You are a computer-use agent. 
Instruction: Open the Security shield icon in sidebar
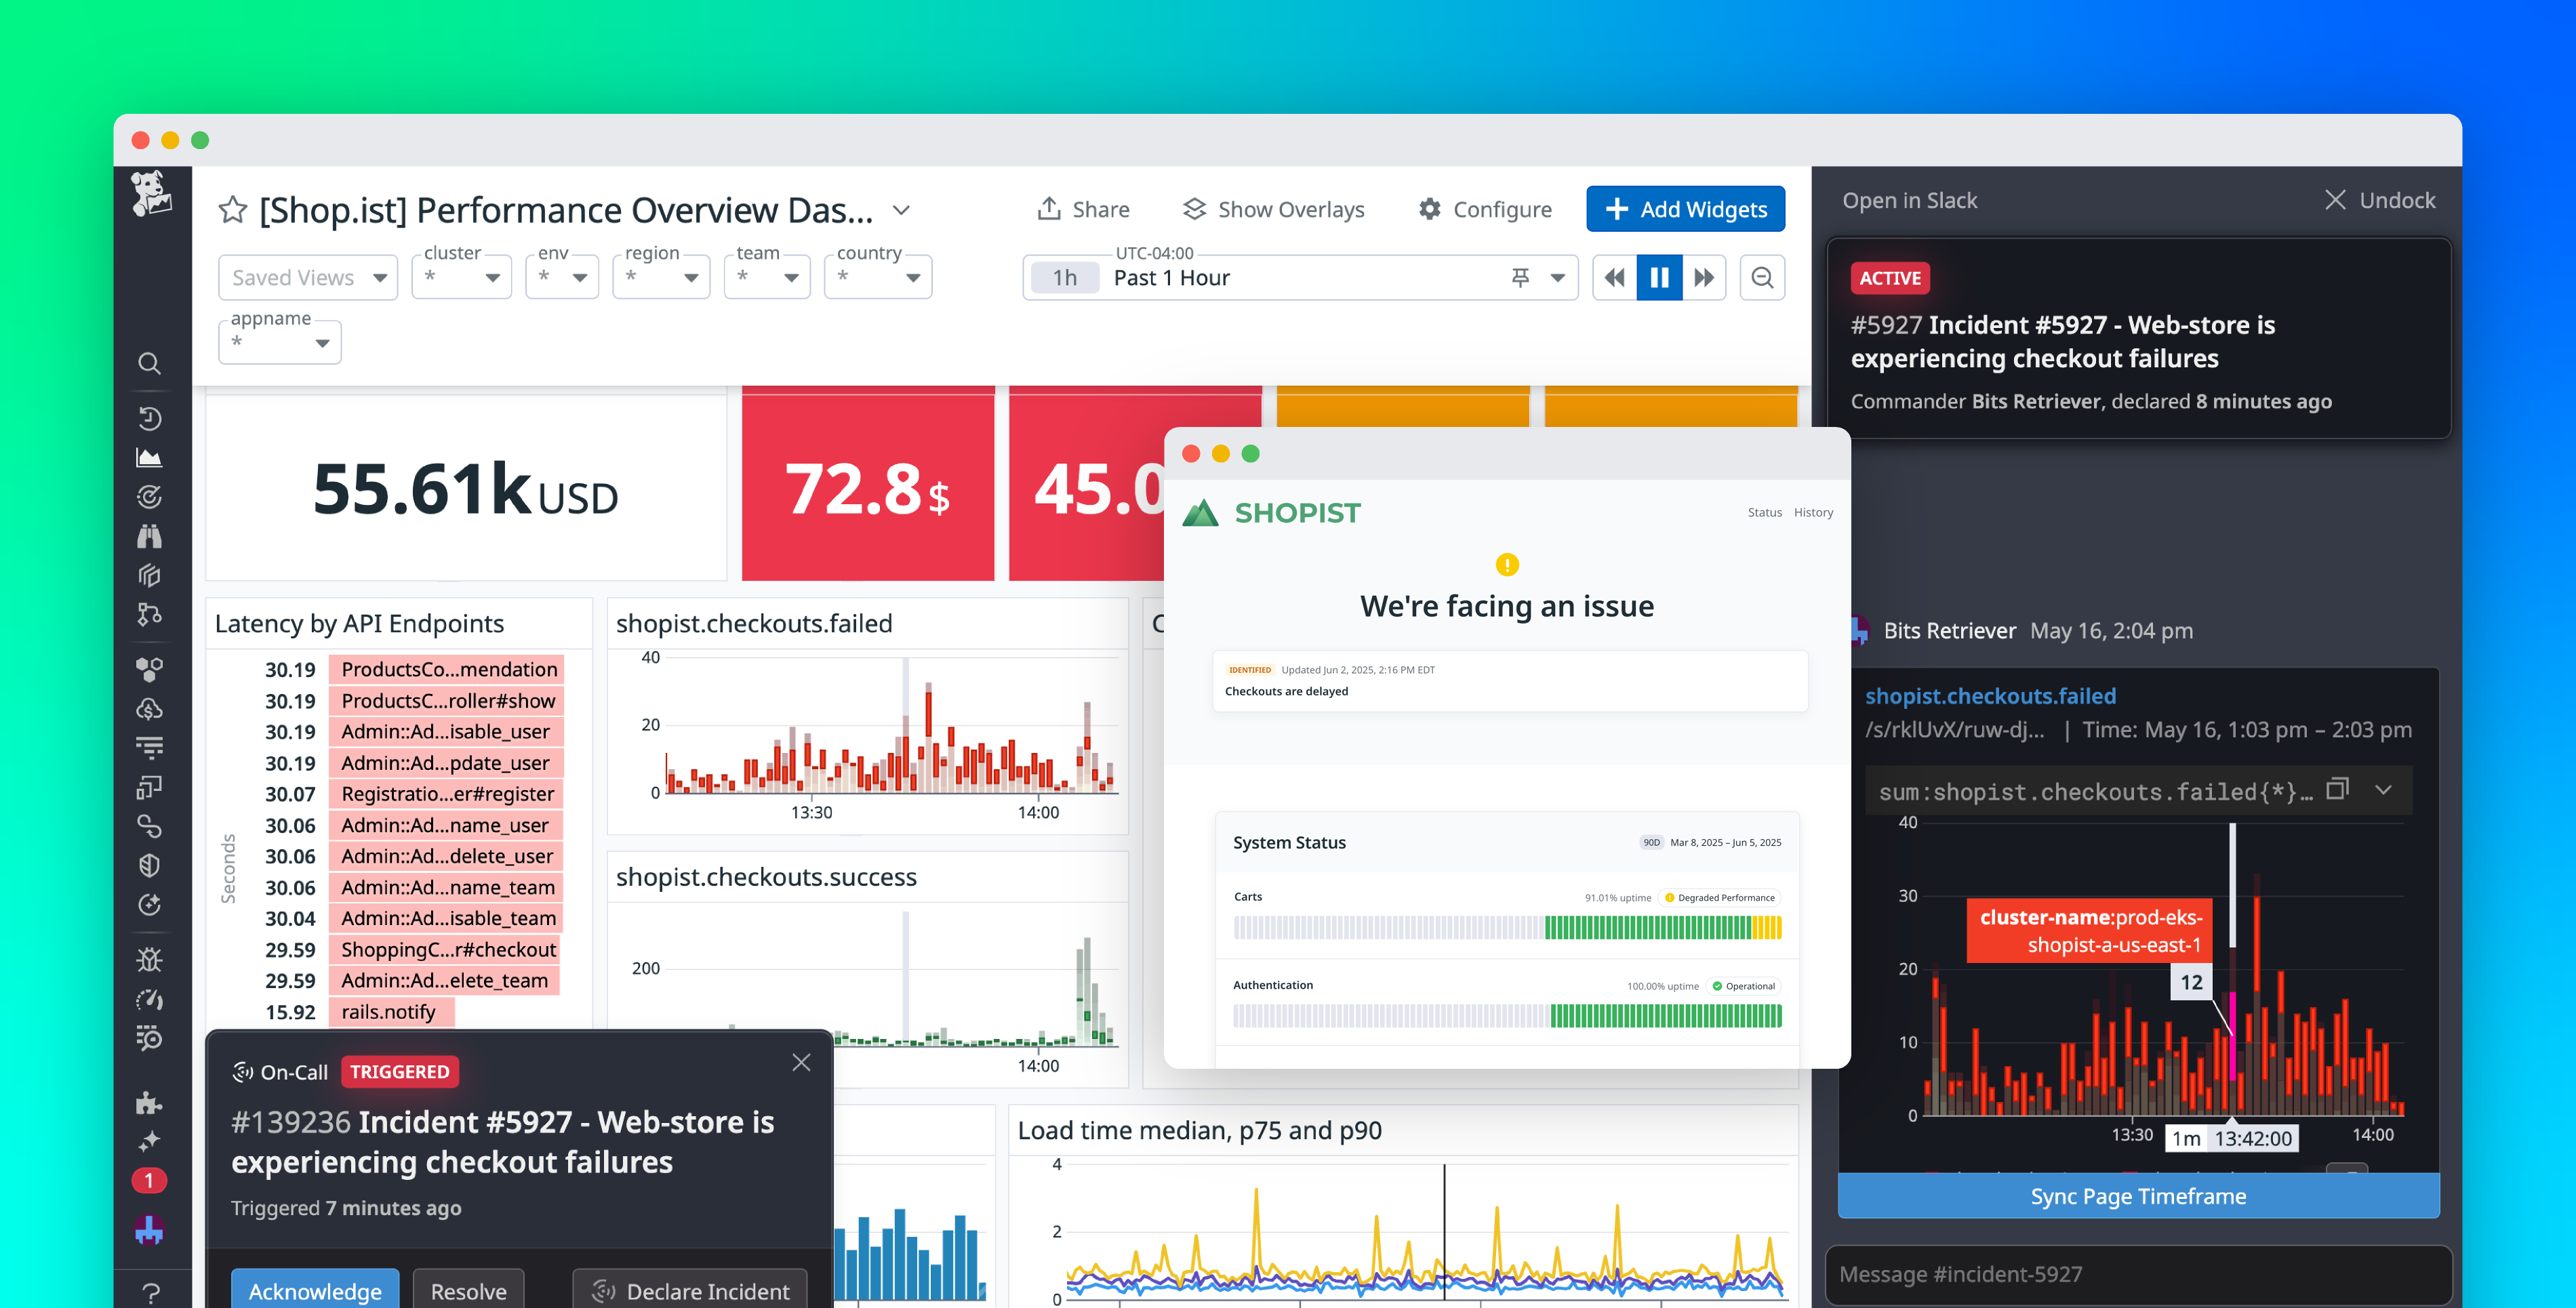[x=150, y=865]
